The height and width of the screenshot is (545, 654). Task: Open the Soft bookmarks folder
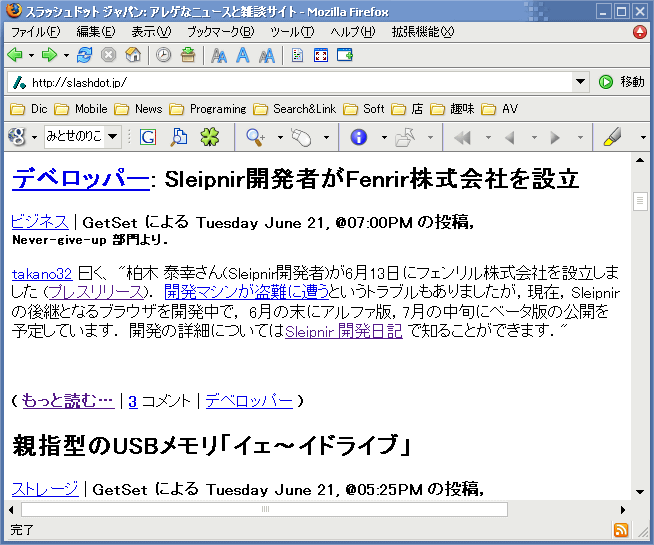363,109
